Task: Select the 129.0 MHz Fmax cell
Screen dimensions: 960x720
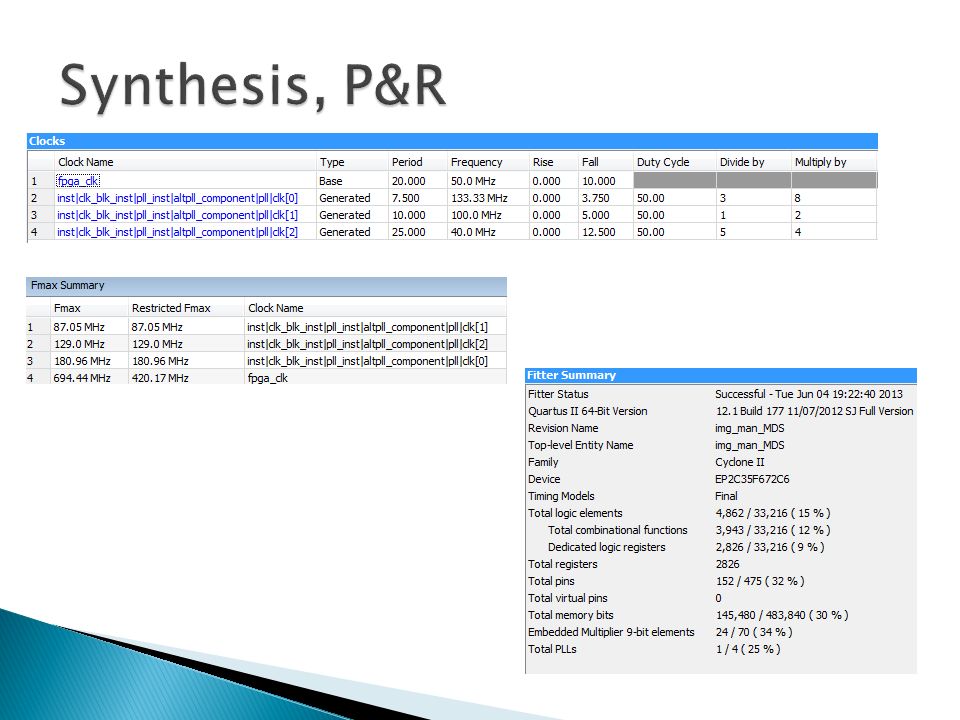Action: coord(79,345)
